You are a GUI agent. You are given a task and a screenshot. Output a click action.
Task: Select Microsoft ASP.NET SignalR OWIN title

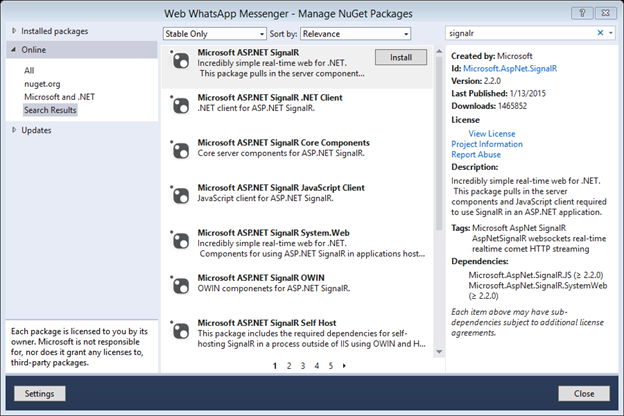click(x=261, y=277)
